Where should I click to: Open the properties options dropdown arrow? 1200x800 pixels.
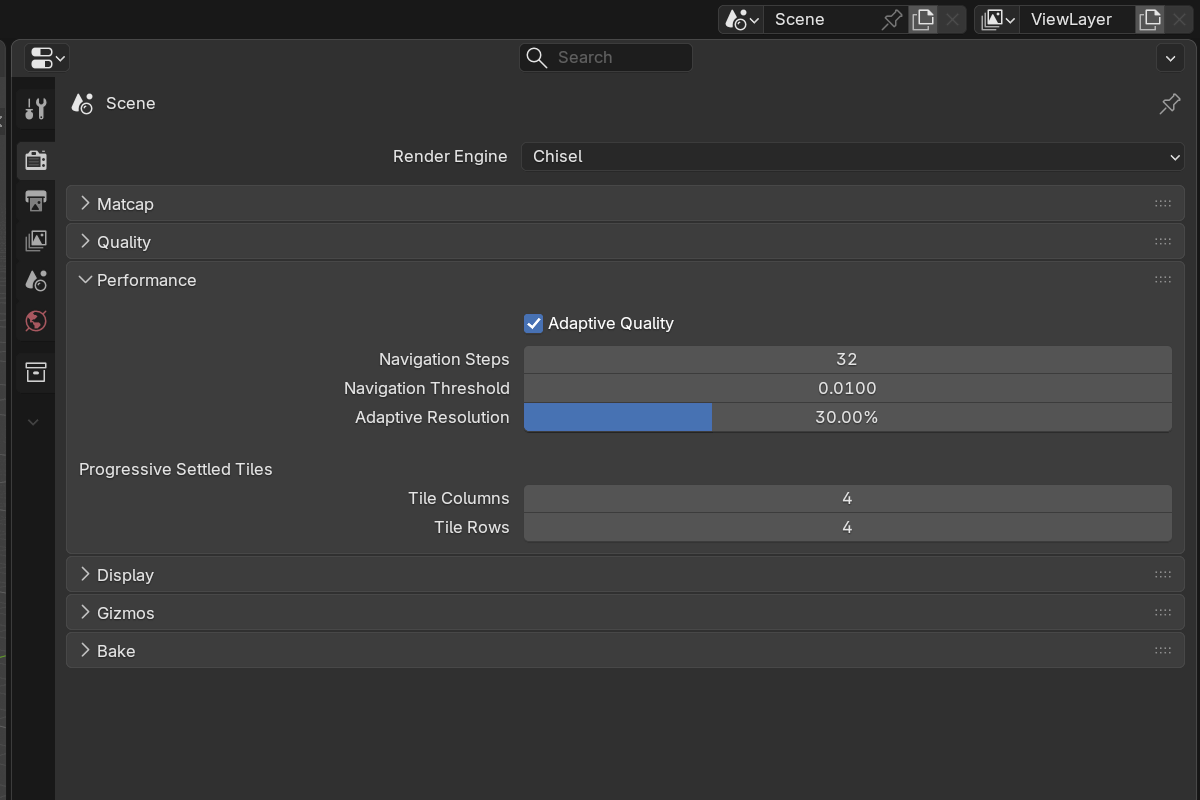1170,58
